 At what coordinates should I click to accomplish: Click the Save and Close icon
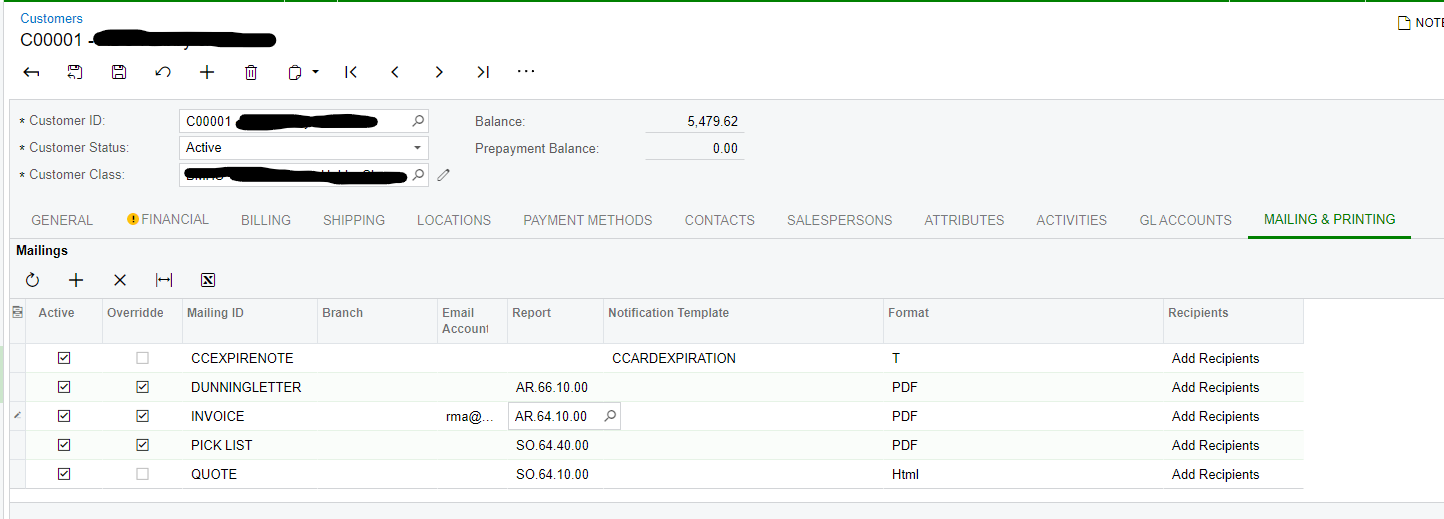(75, 72)
